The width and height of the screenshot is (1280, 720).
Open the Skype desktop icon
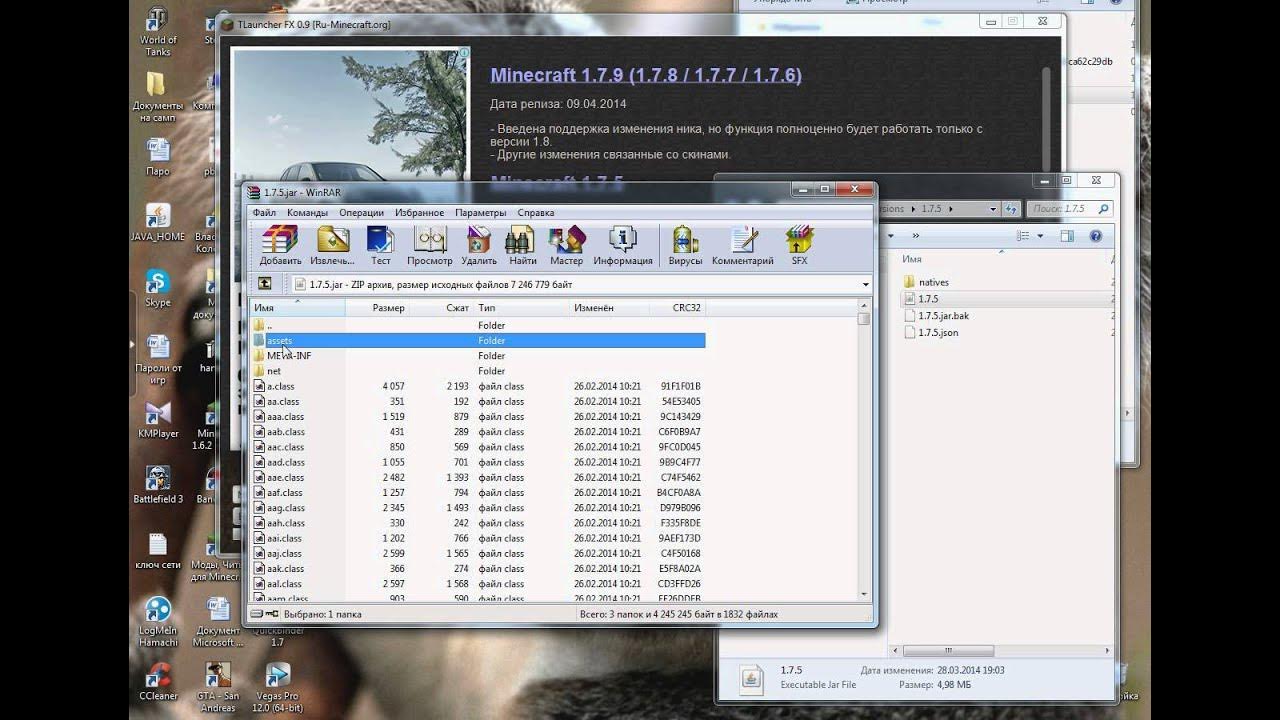[x=158, y=288]
